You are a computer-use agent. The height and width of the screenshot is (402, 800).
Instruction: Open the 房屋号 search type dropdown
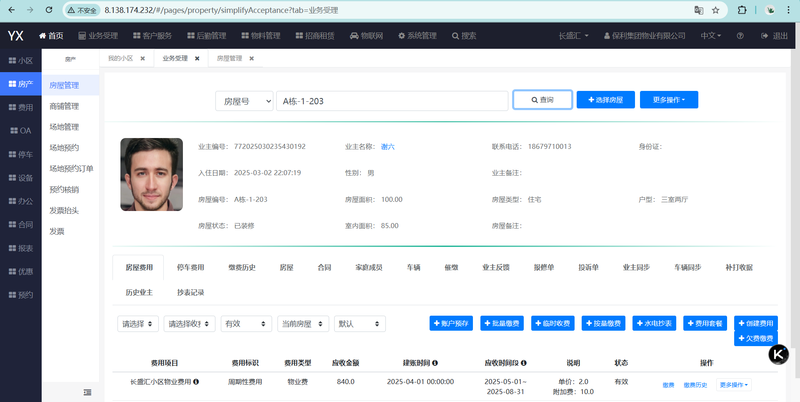pyautogui.click(x=244, y=101)
